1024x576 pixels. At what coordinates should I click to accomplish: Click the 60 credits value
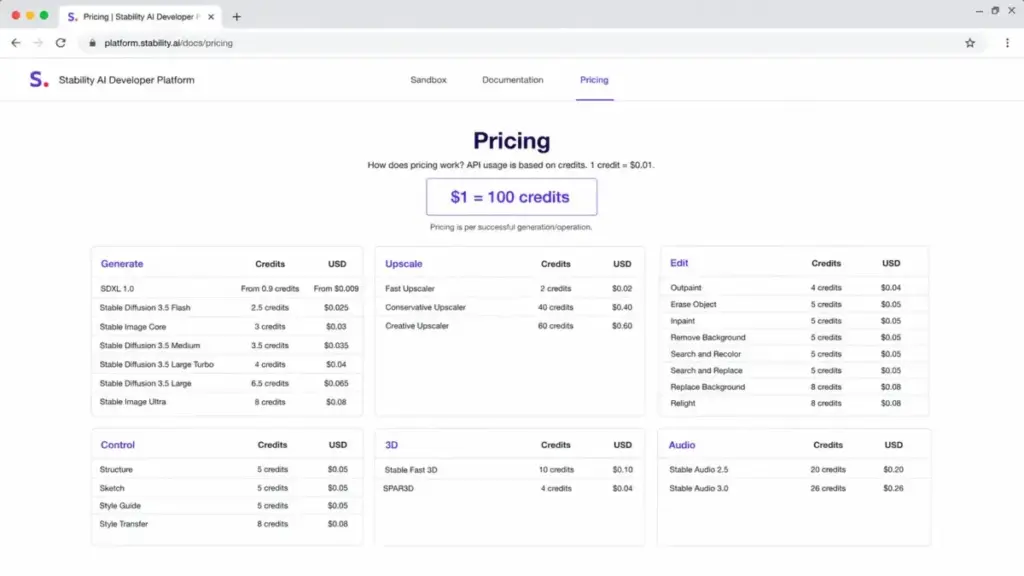click(556, 326)
